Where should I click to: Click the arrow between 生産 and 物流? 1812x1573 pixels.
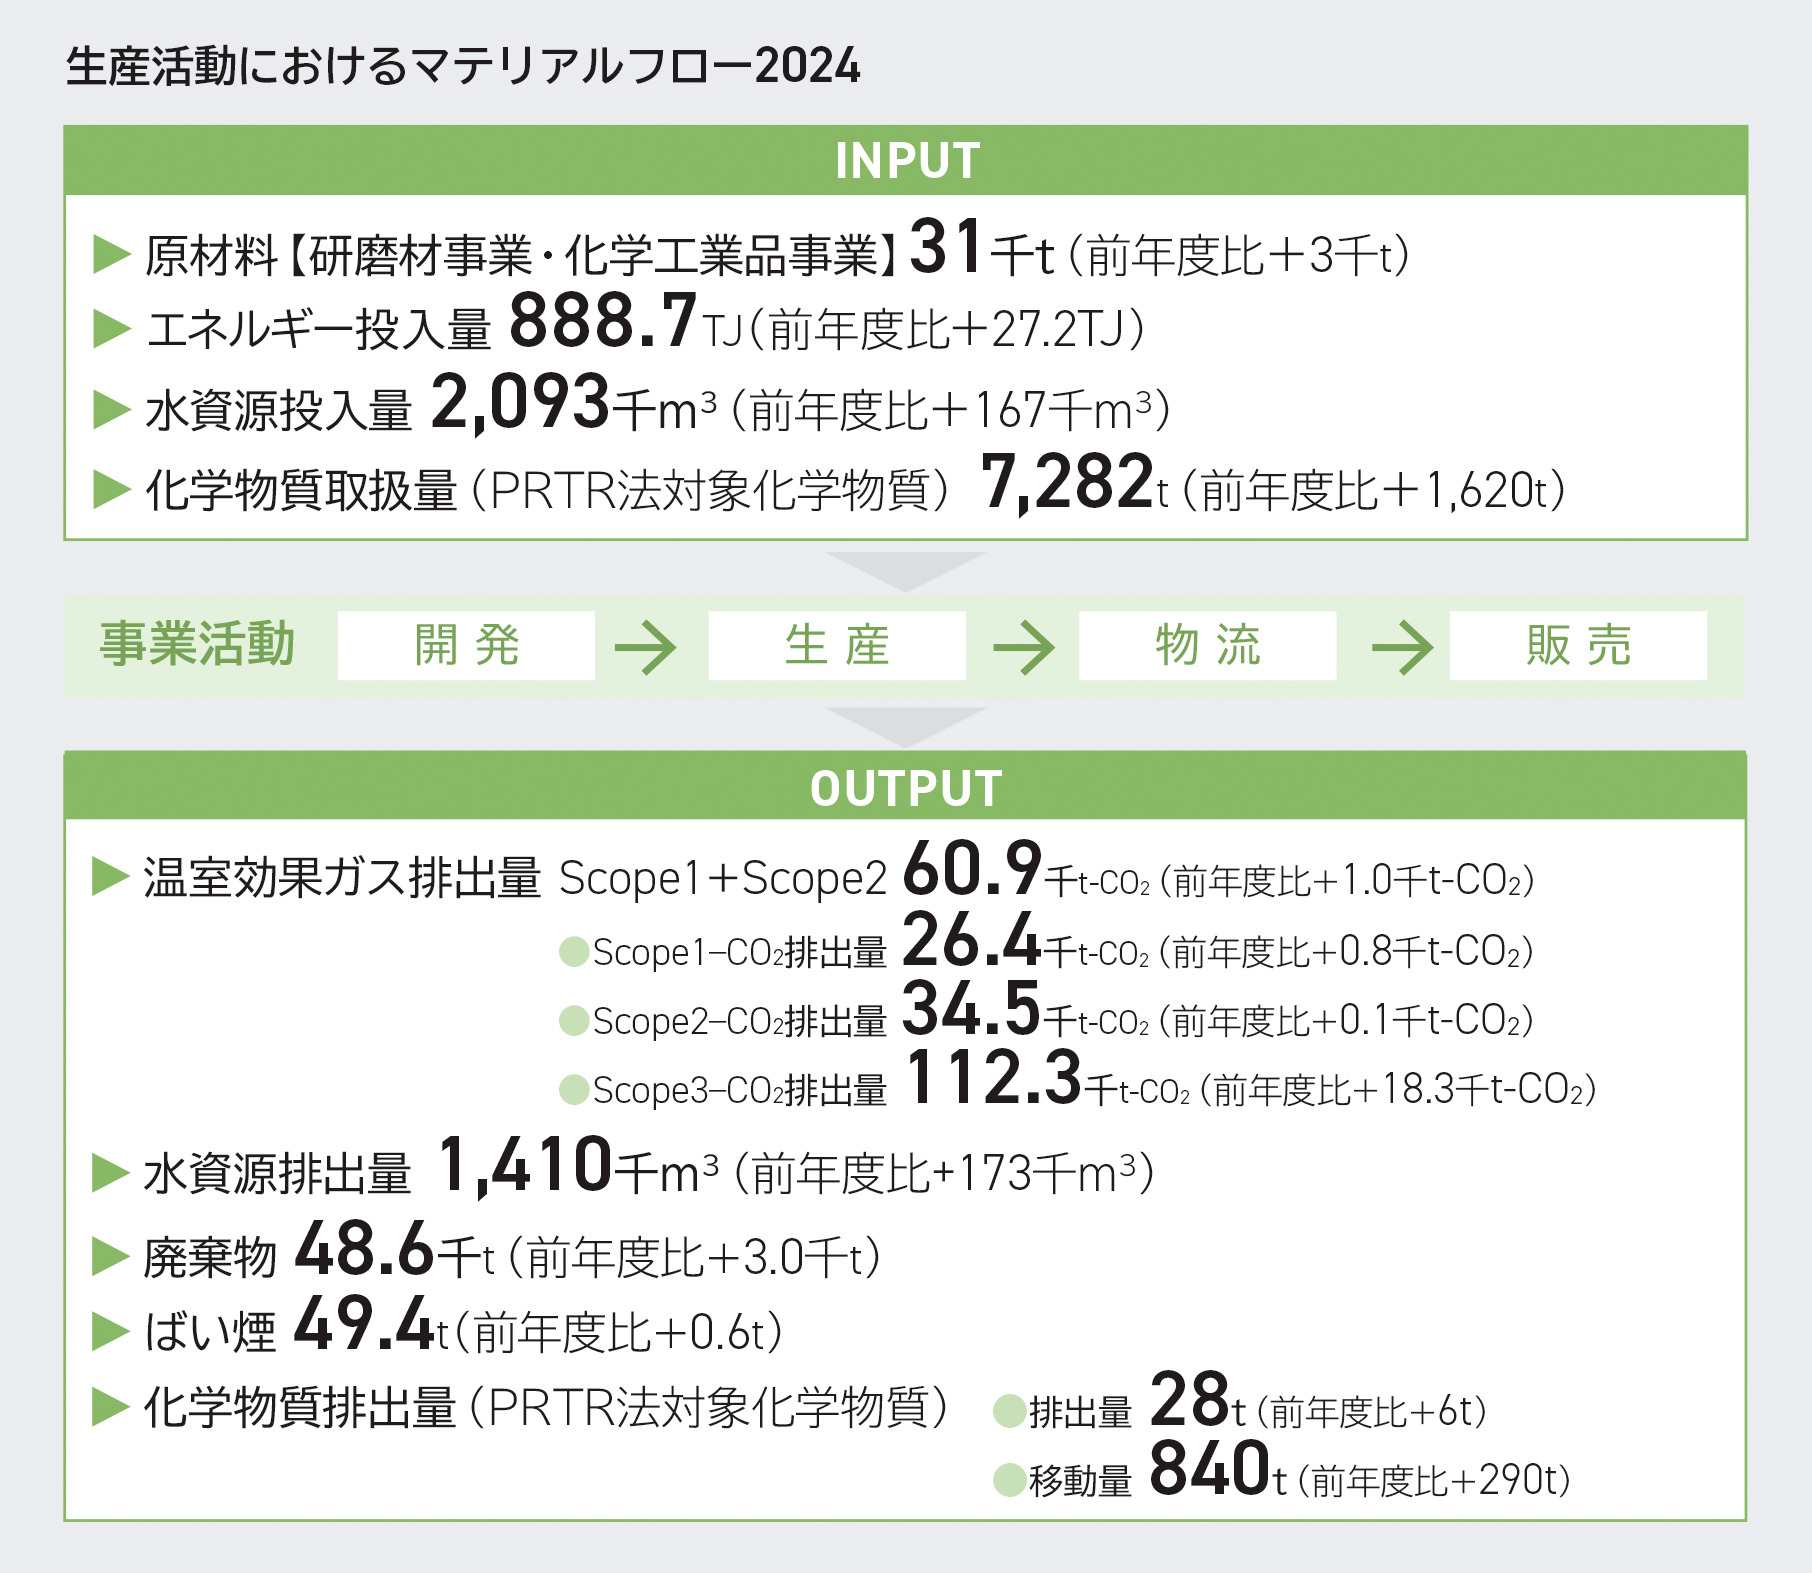(x=1024, y=647)
